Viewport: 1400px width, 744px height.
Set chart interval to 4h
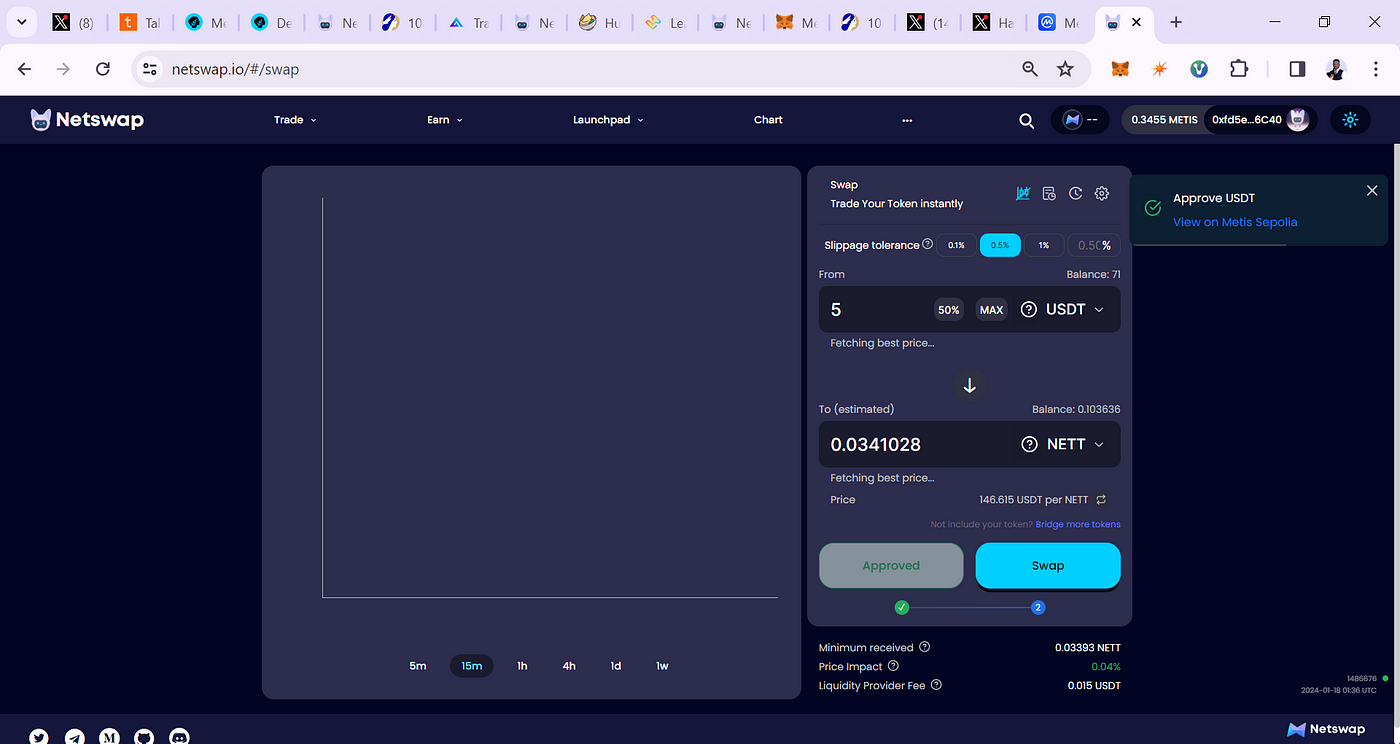point(569,666)
